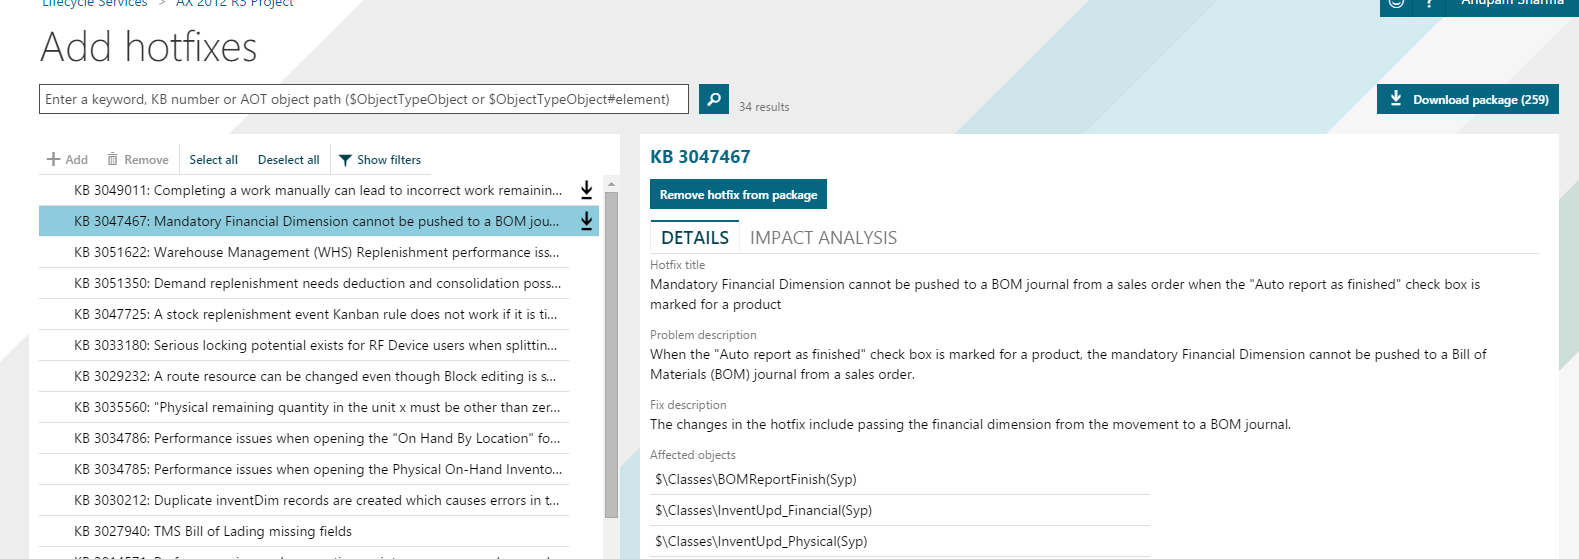Click download arrow icon beside KB 3047467

587,221
